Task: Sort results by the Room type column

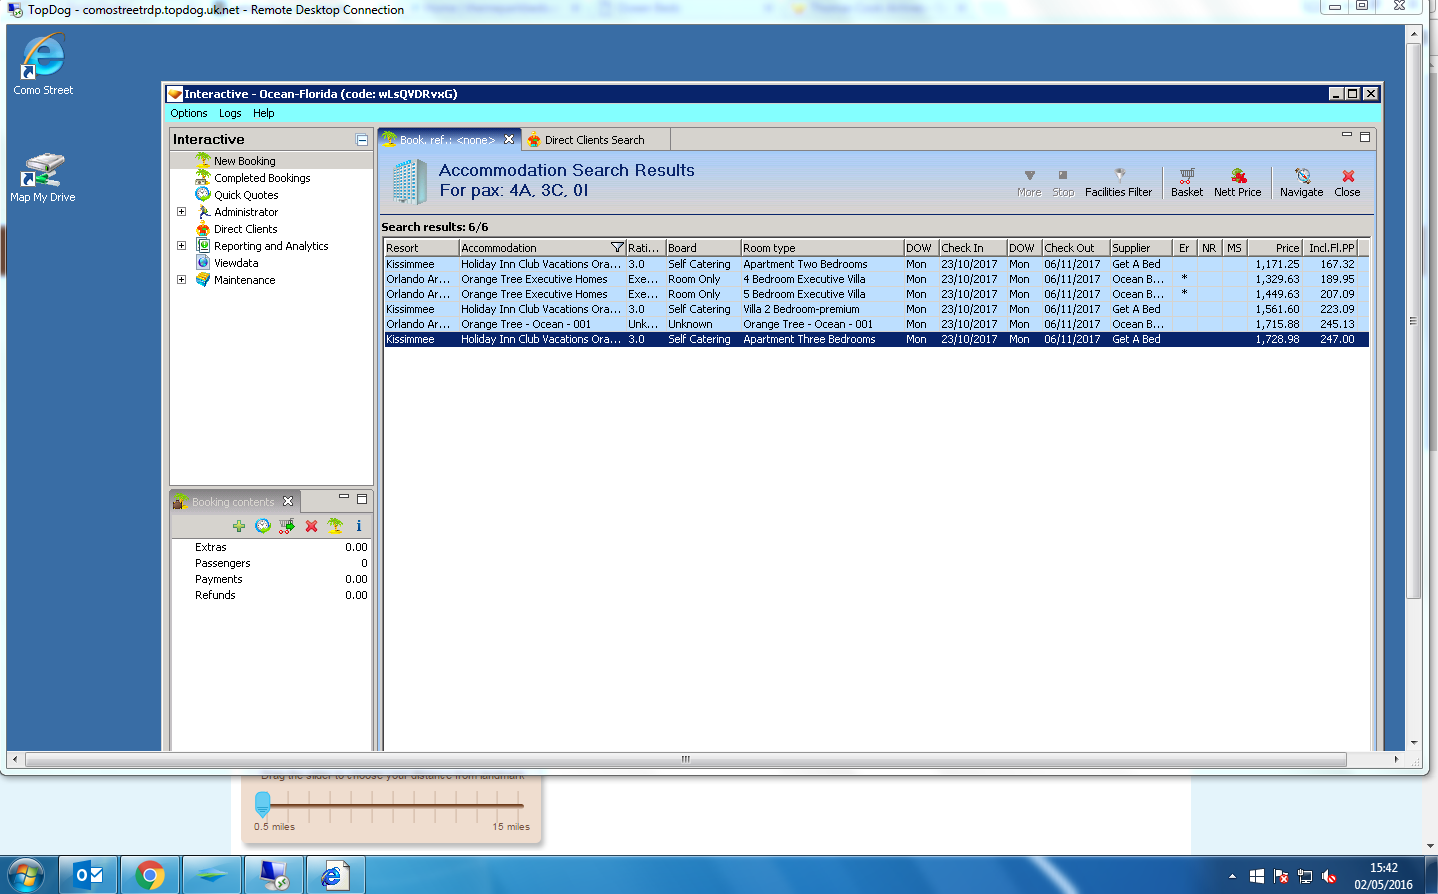Action: pyautogui.click(x=822, y=248)
